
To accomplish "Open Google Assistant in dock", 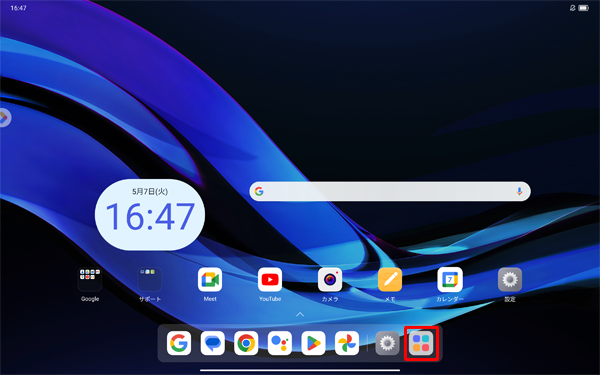I will tap(280, 343).
